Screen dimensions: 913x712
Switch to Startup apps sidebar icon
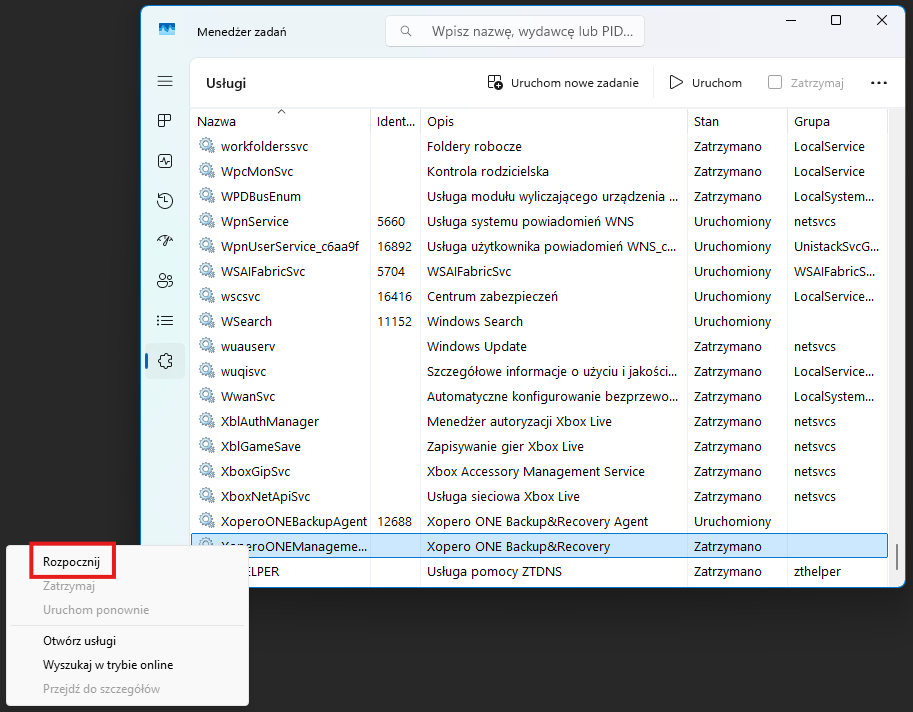[x=165, y=241]
